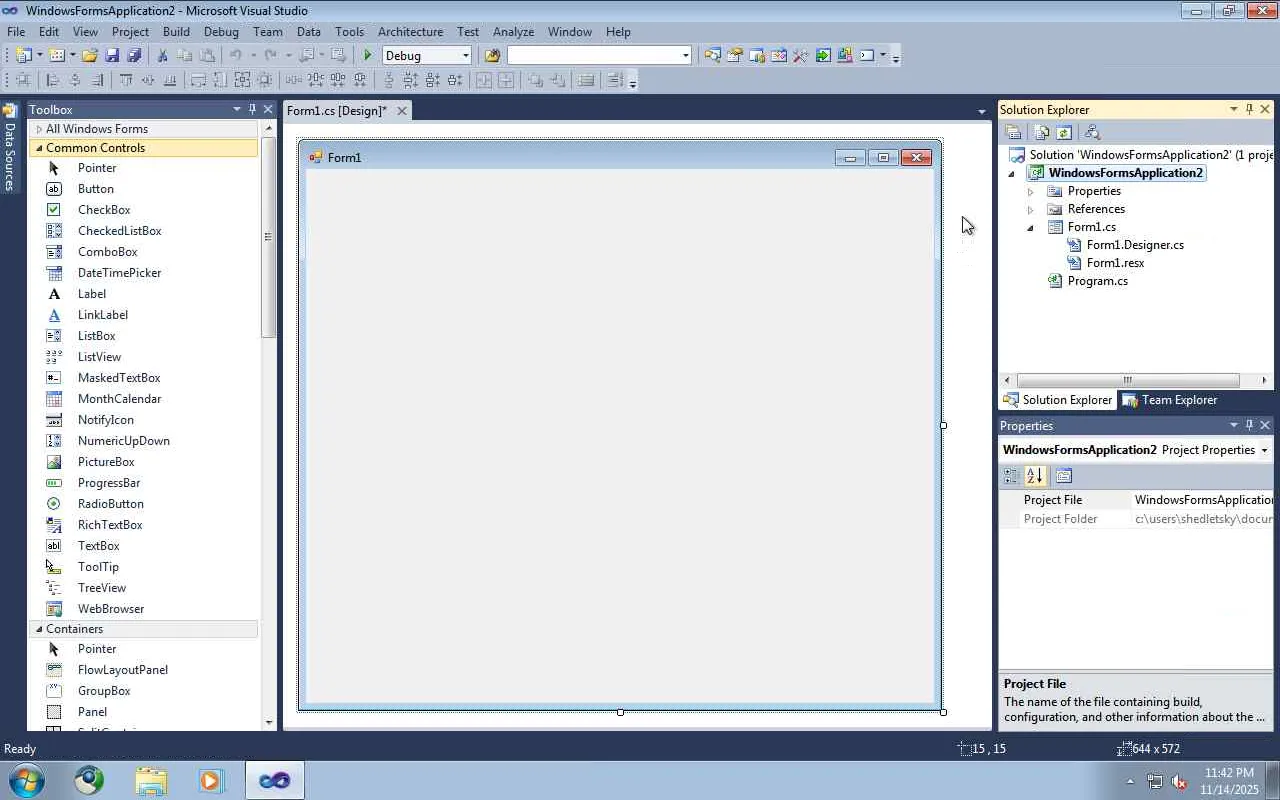
Task: Save the current file with the floppy icon
Action: [x=112, y=56]
